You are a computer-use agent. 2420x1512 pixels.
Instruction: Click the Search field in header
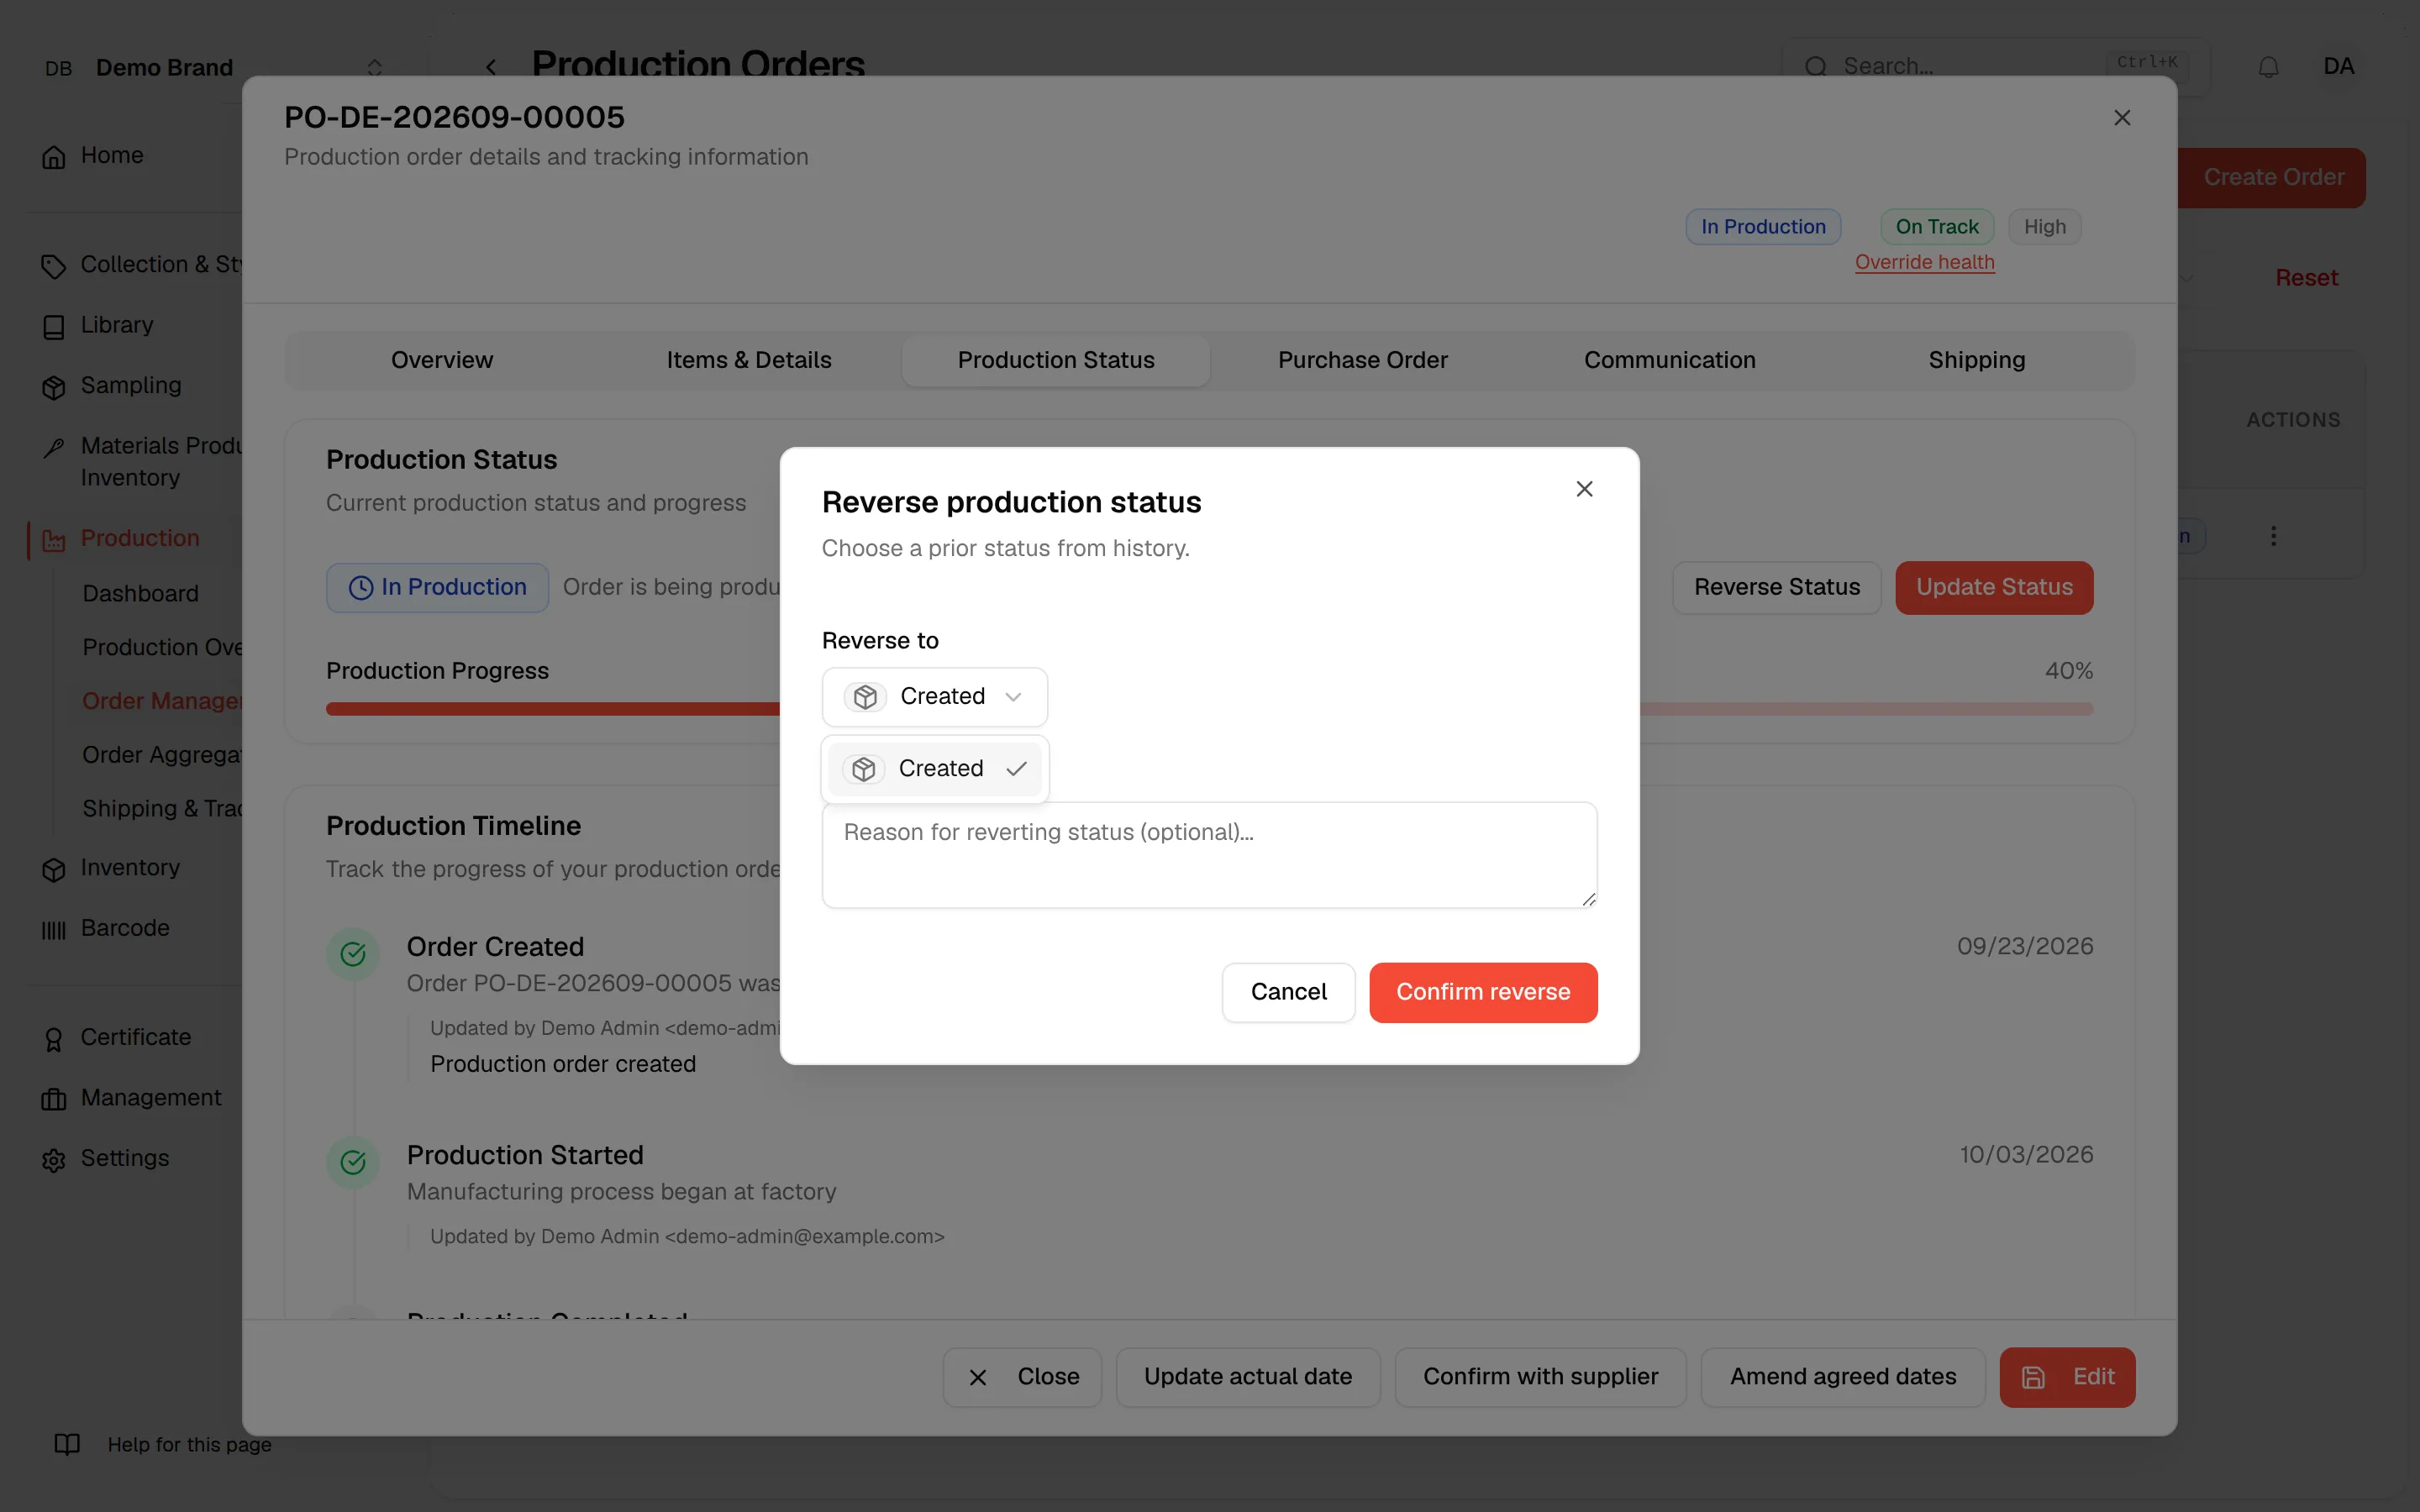point(1995,67)
